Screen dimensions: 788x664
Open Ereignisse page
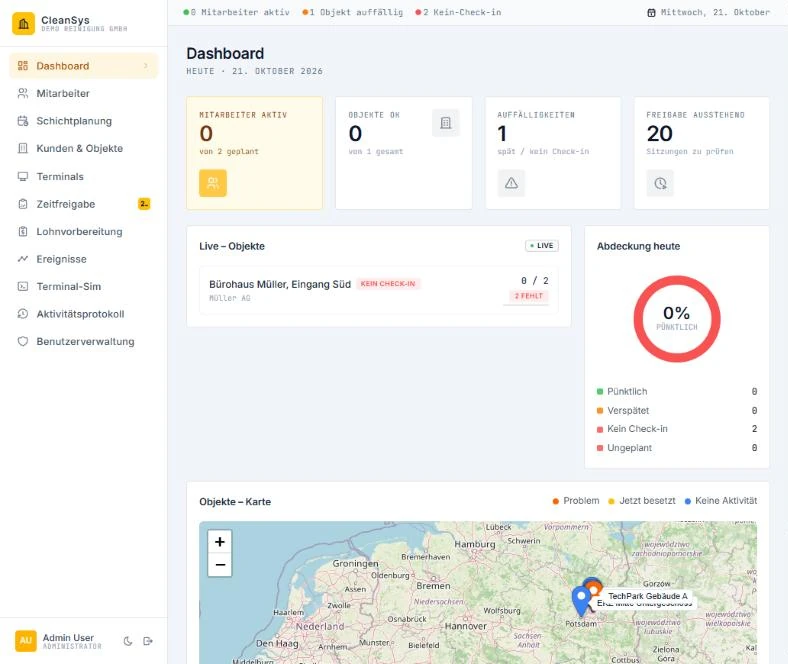[x=83, y=259]
